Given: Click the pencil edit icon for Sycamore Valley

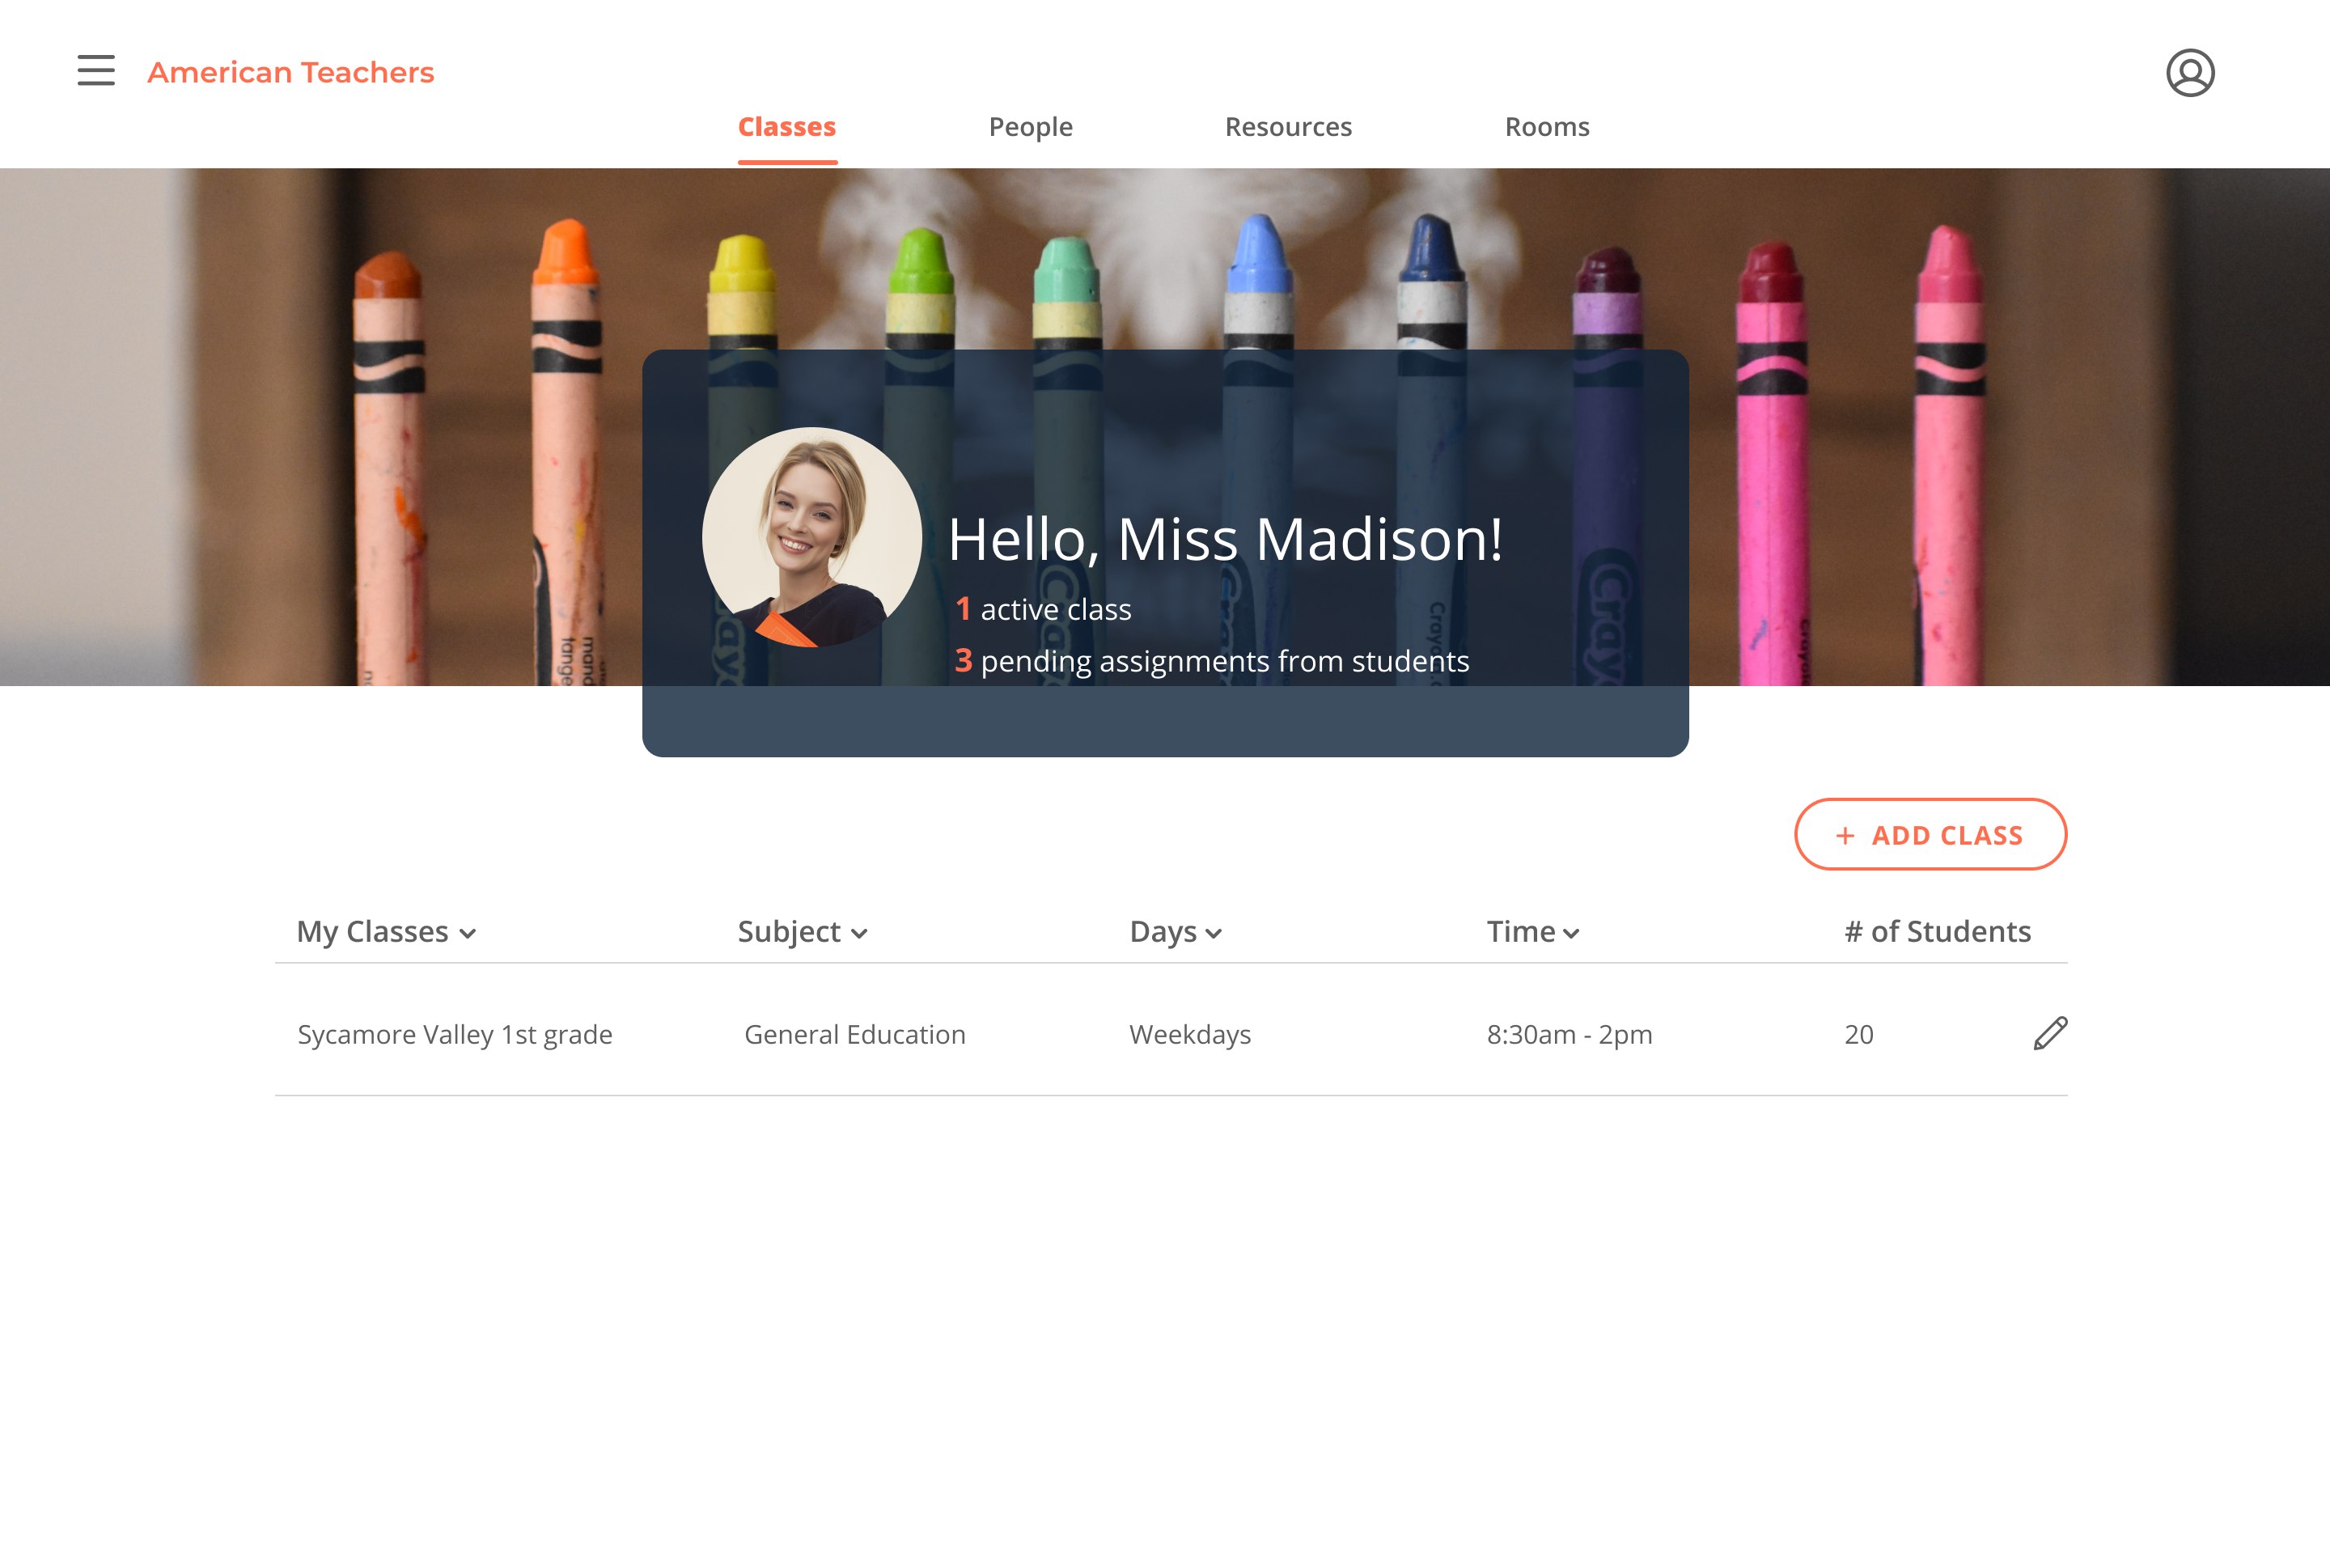Looking at the screenshot, I should (x=2050, y=1033).
